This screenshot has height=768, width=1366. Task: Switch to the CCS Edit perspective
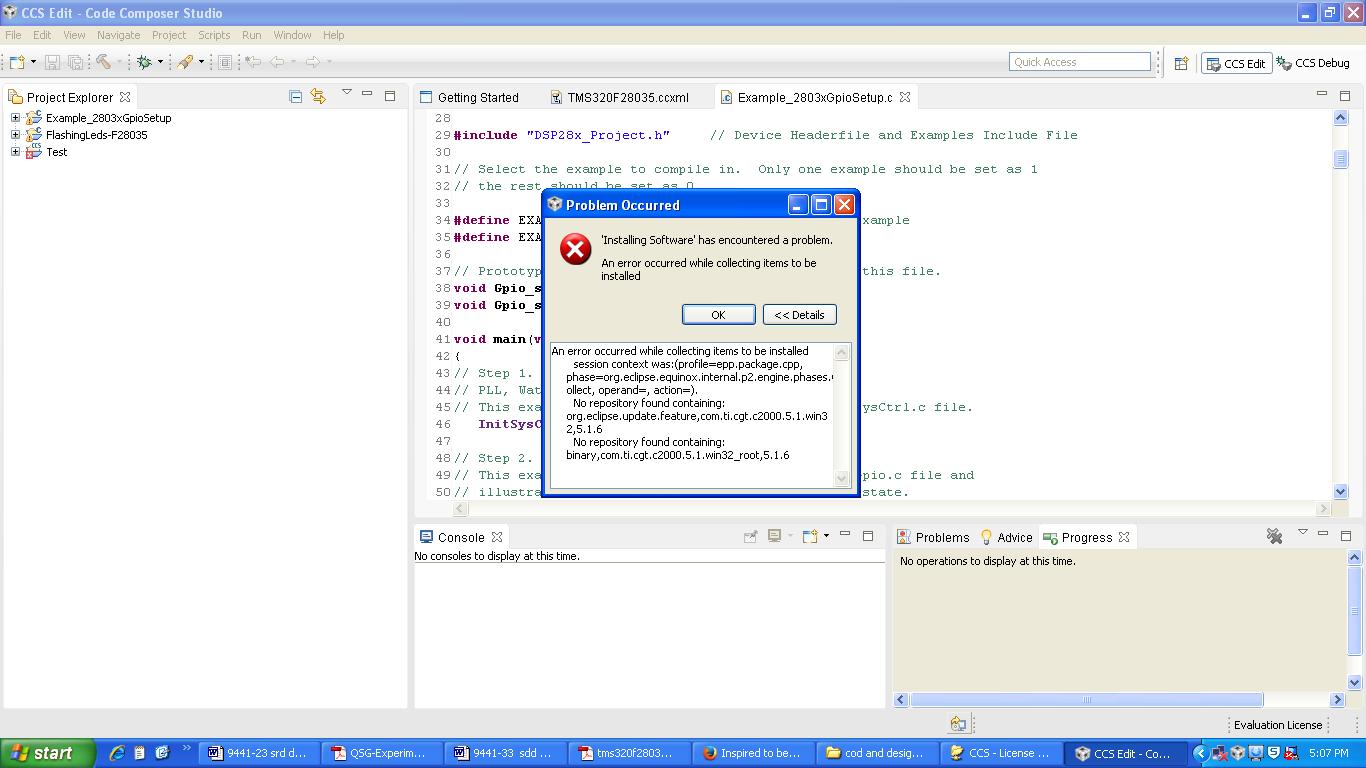(x=1236, y=63)
